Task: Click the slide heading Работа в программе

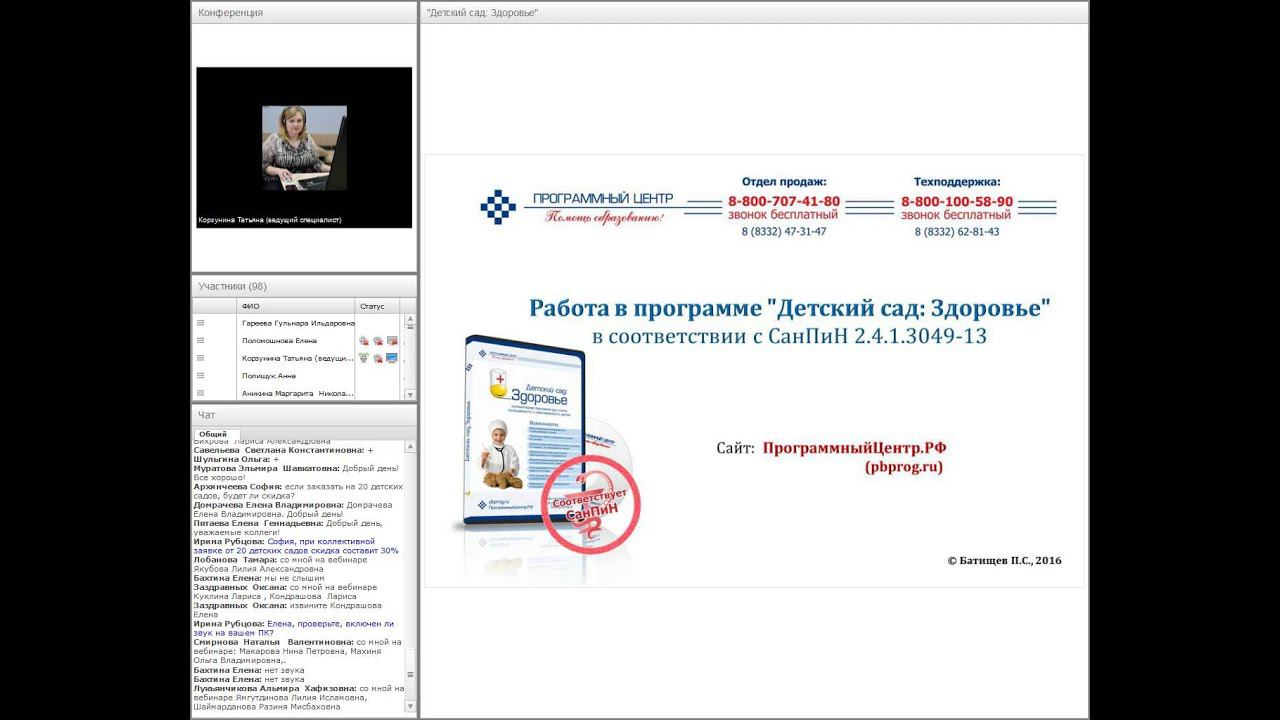Action: click(790, 307)
